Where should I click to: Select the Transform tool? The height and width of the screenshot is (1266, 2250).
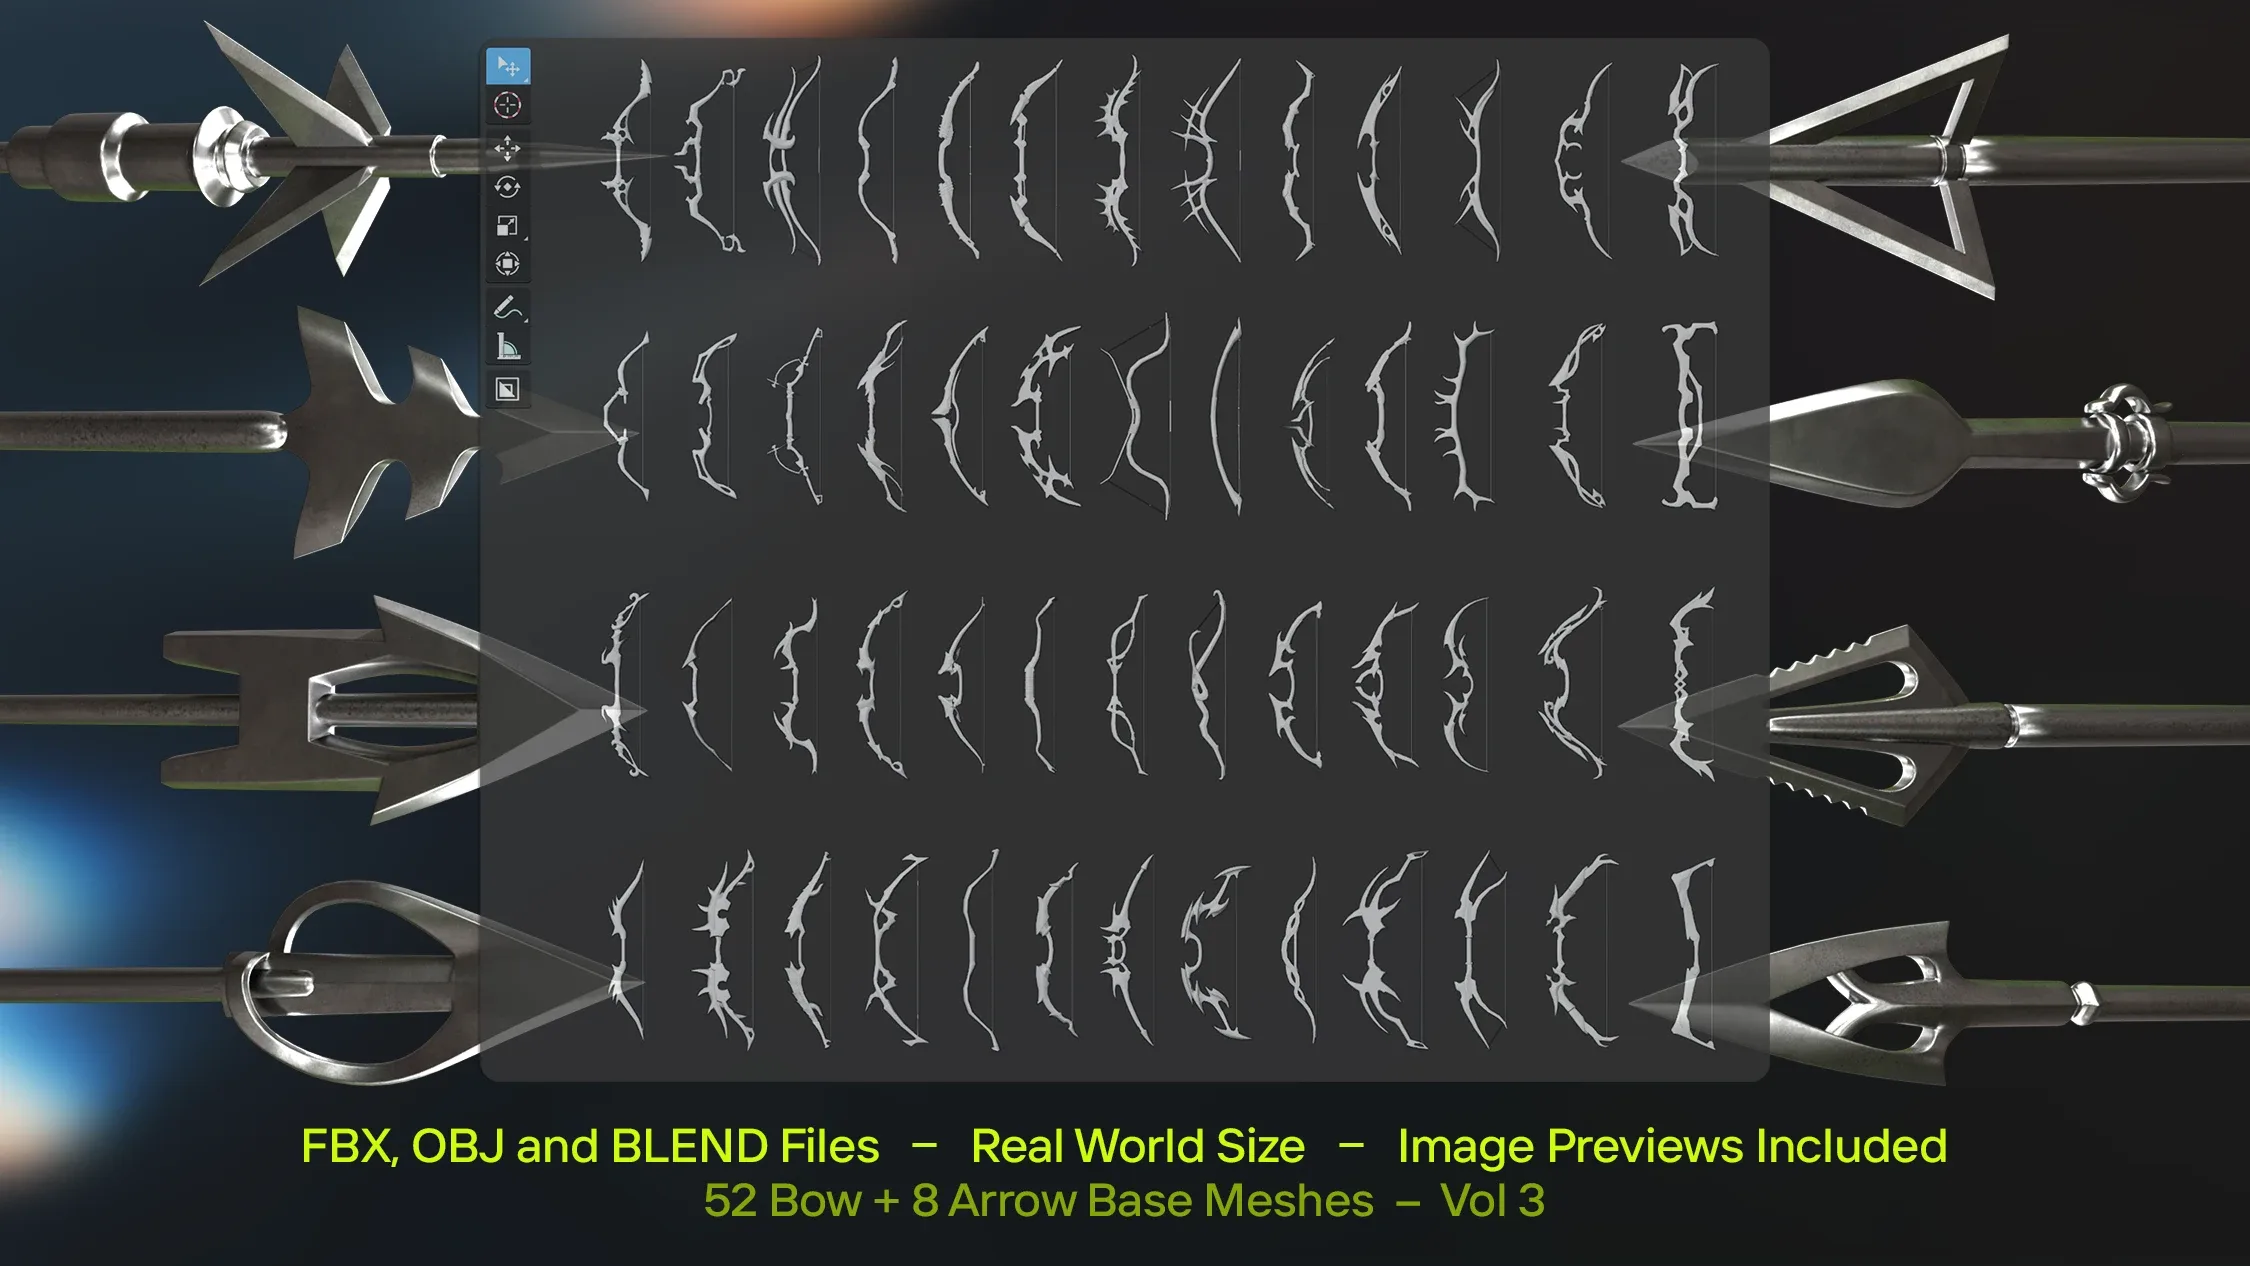(507, 264)
